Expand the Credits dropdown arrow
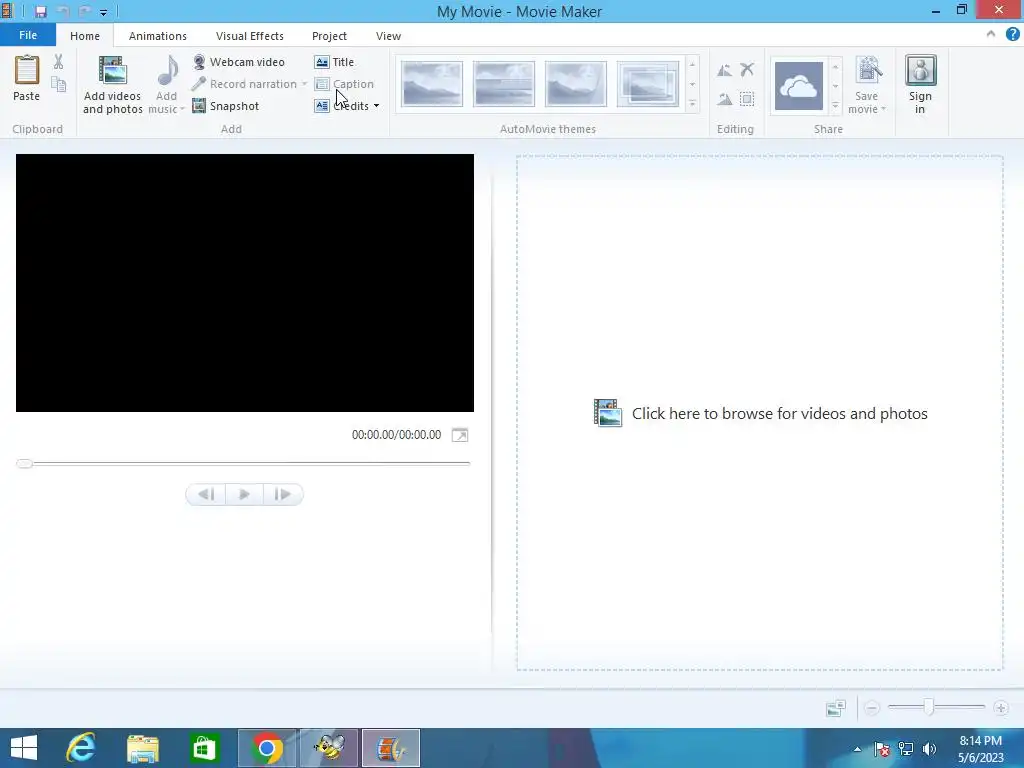1024x768 pixels. [x=376, y=106]
